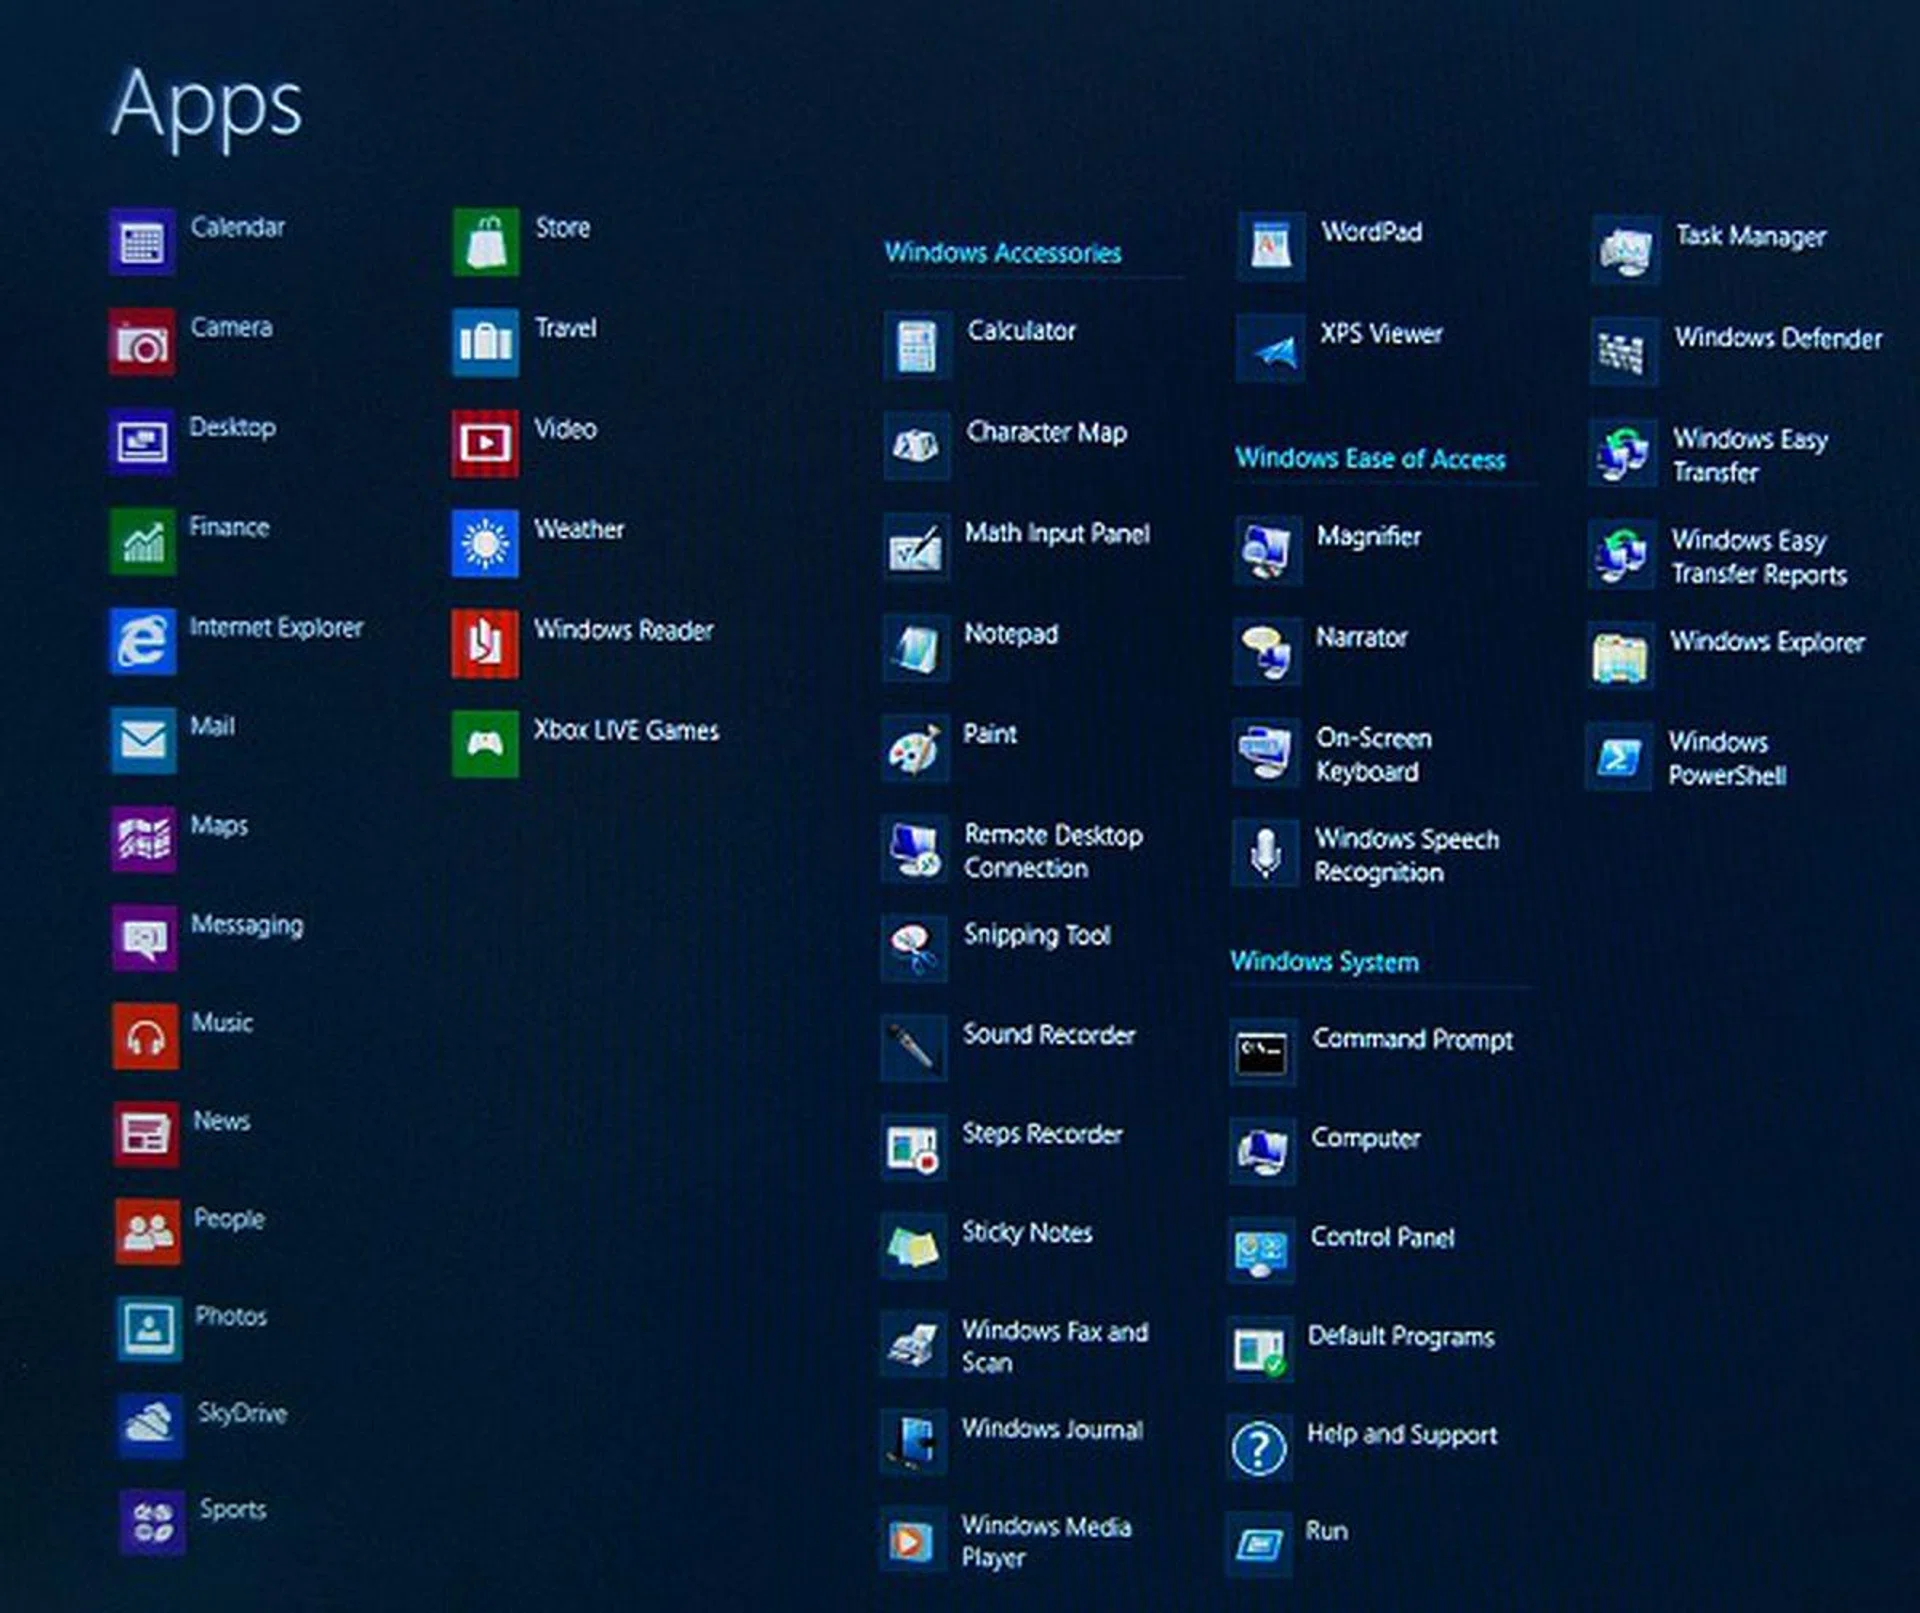
Task: Open Task Manager from the list
Action: tap(1750, 237)
